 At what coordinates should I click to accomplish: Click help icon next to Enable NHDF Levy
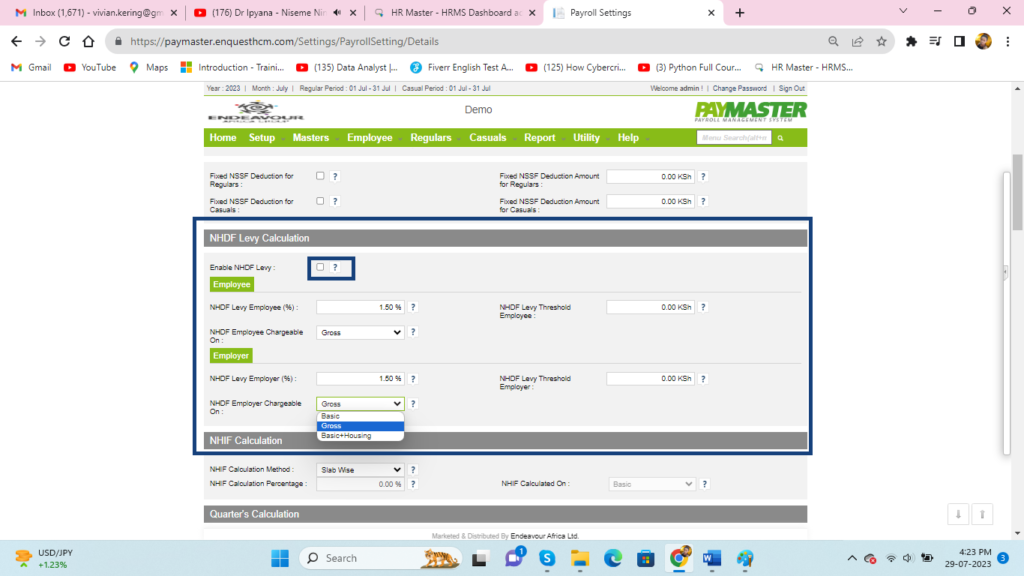(335, 268)
